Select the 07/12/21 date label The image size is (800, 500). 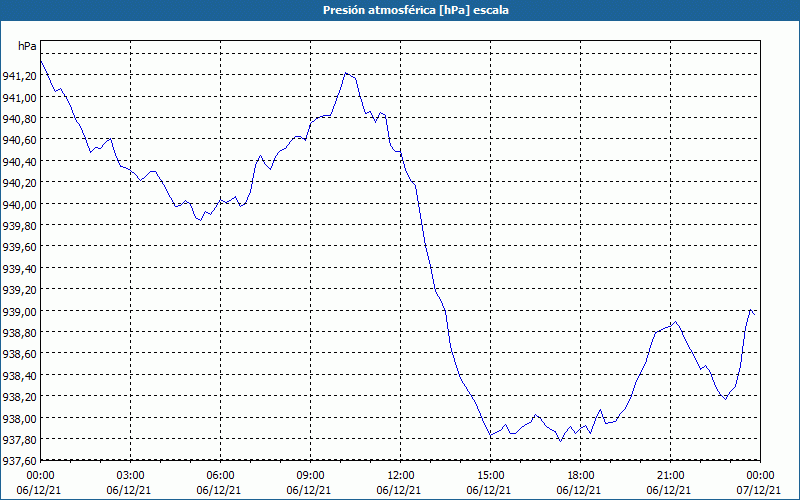[759, 490]
